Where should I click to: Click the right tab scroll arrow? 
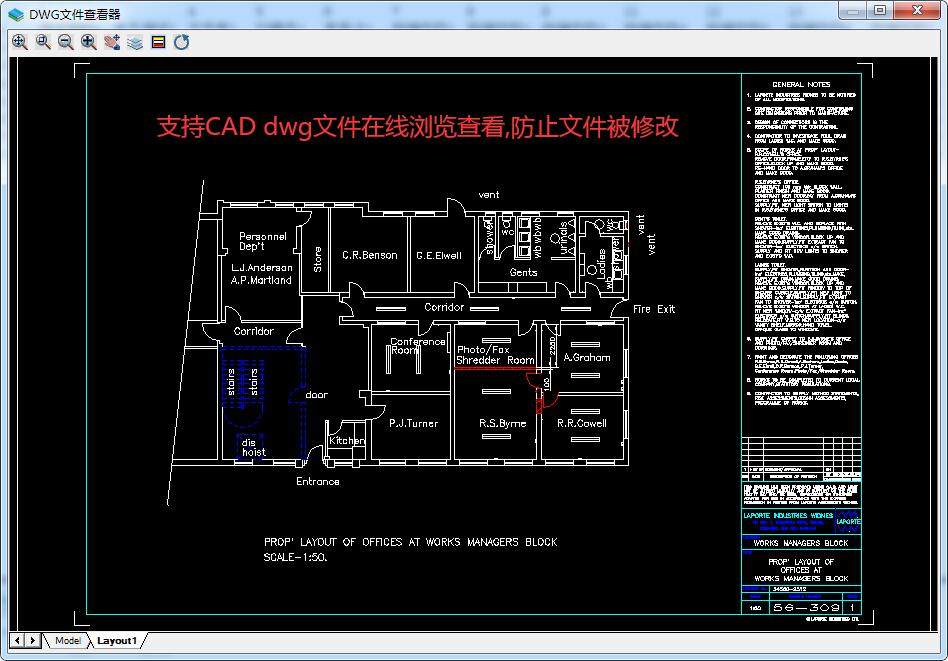pyautogui.click(x=33, y=640)
